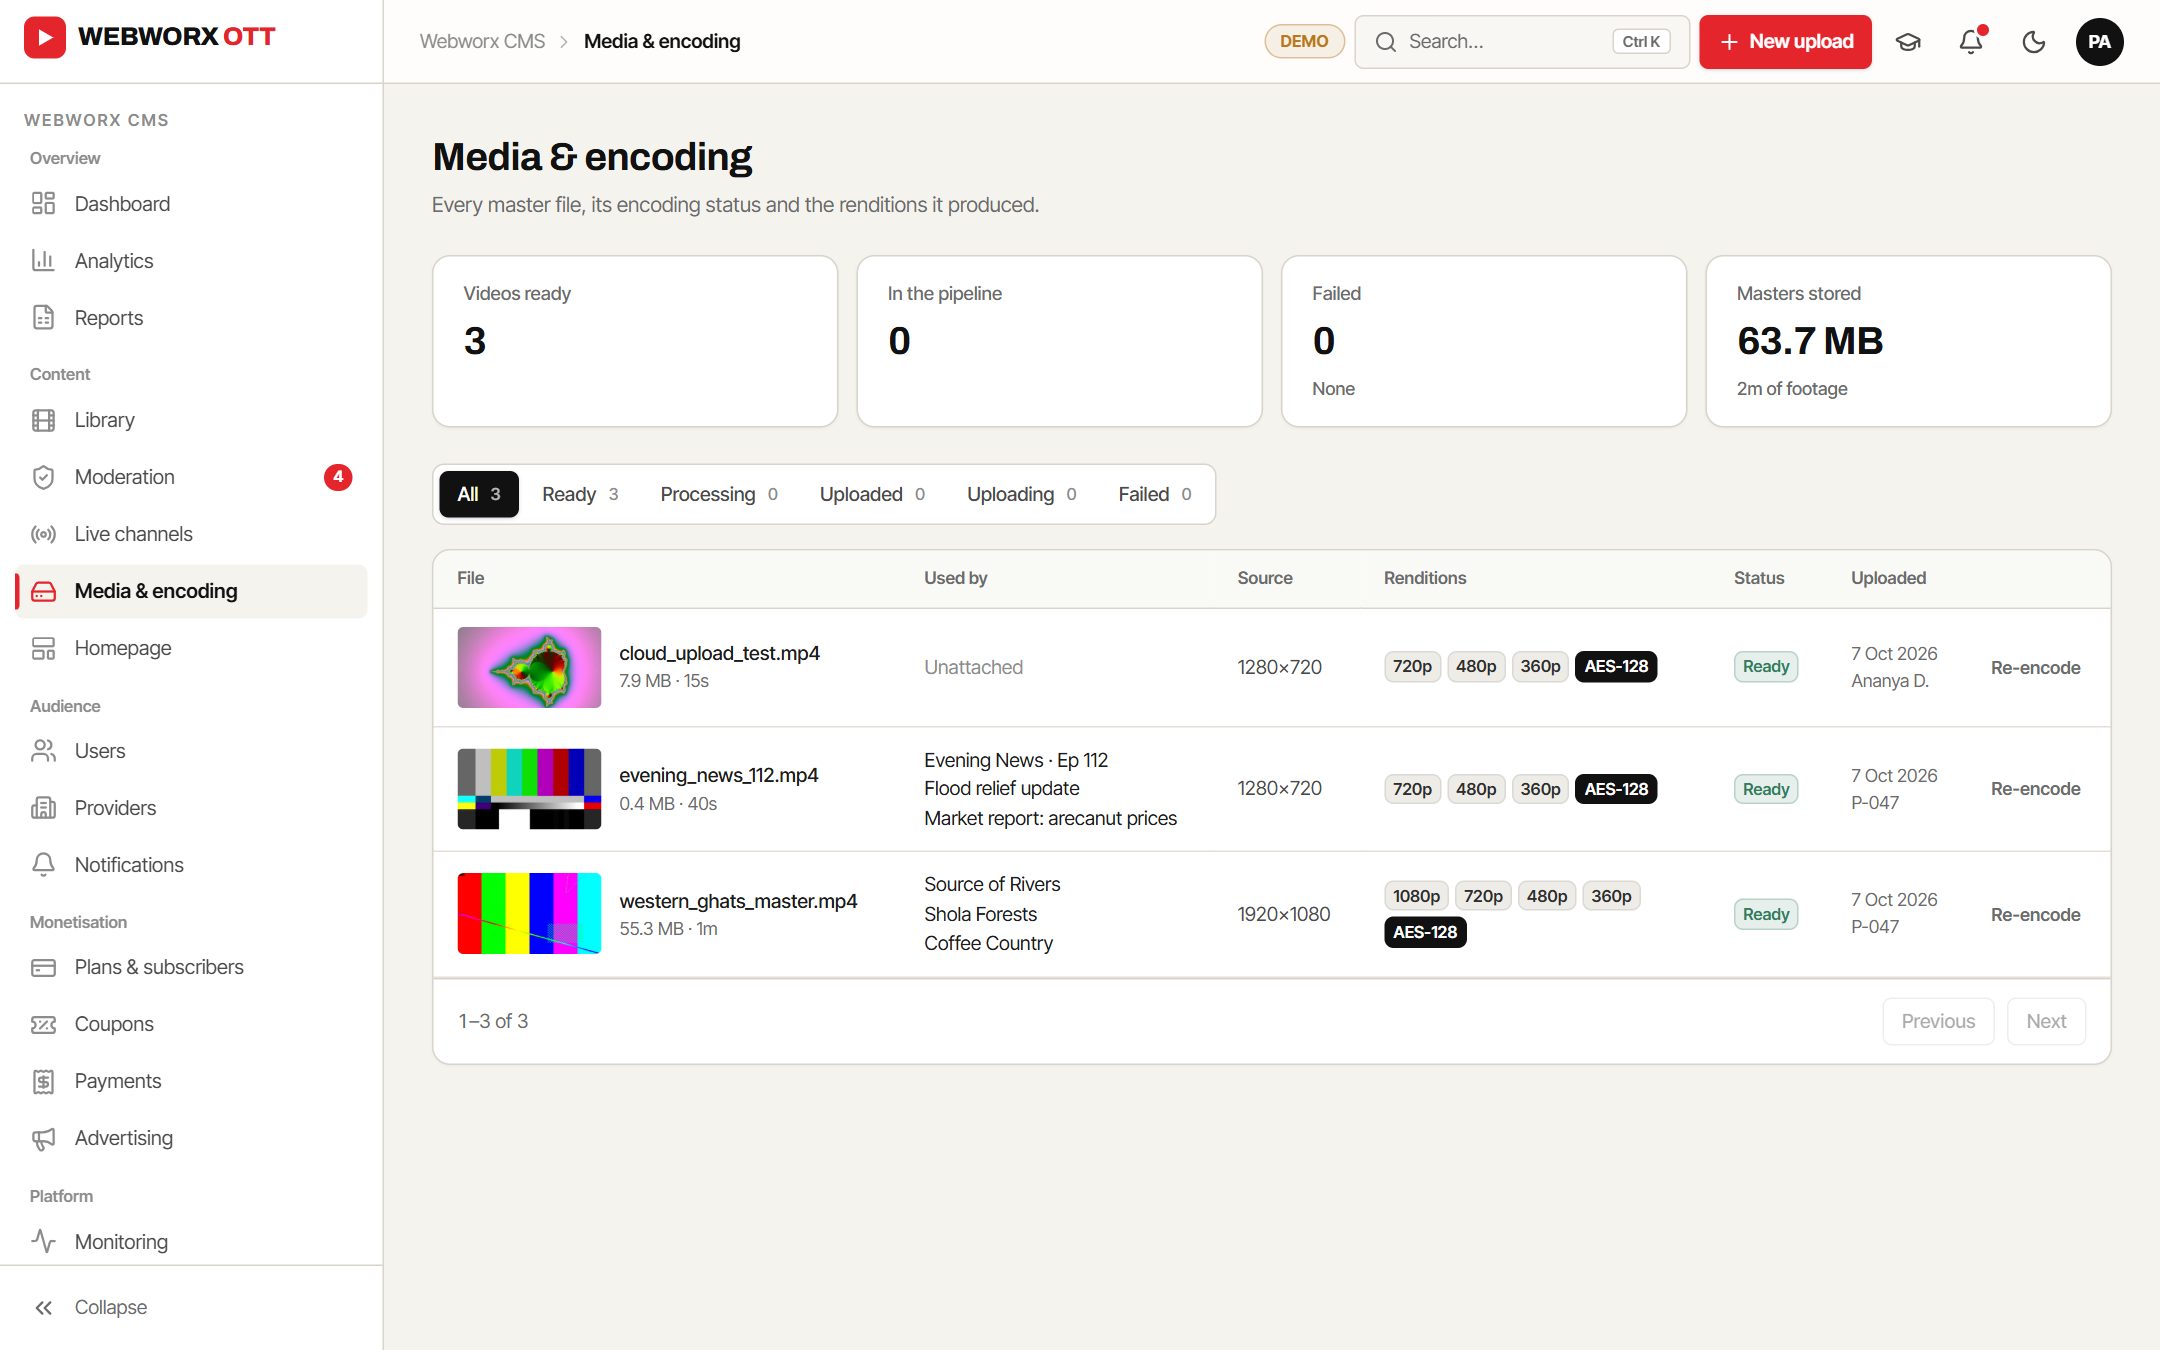Image resolution: width=2160 pixels, height=1350 pixels.
Task: Open the evening_news_112.mp4 test-pattern thumbnail
Action: coord(529,788)
